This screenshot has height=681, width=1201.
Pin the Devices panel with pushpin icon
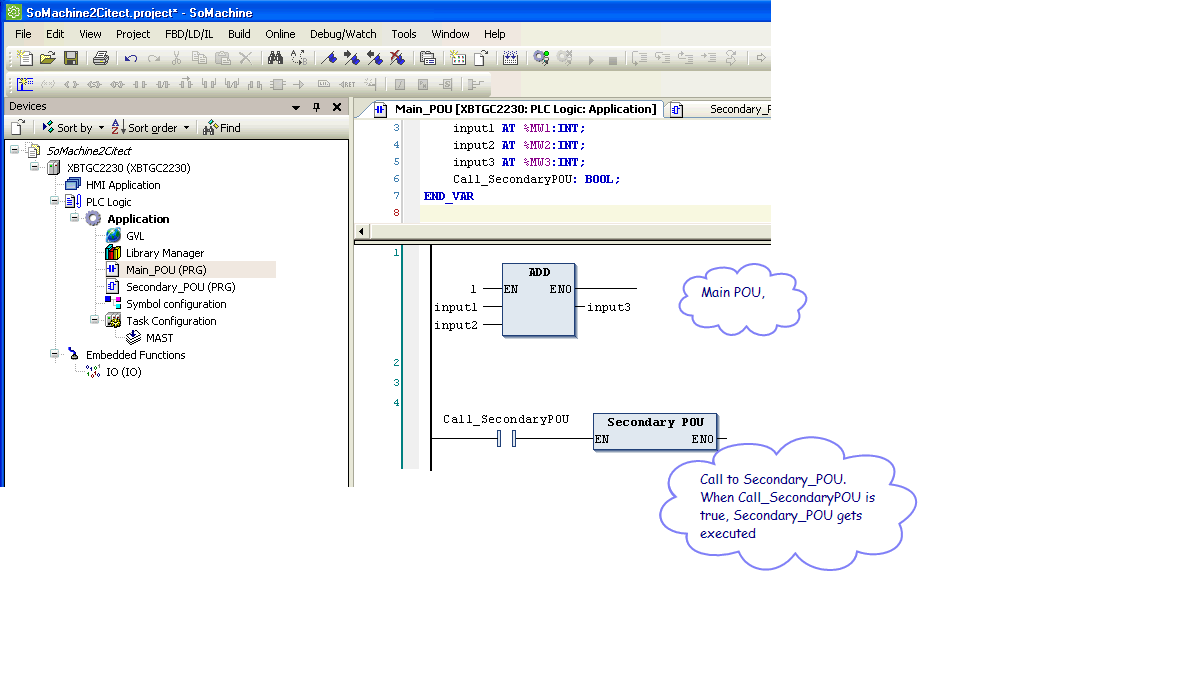pyautogui.click(x=316, y=107)
